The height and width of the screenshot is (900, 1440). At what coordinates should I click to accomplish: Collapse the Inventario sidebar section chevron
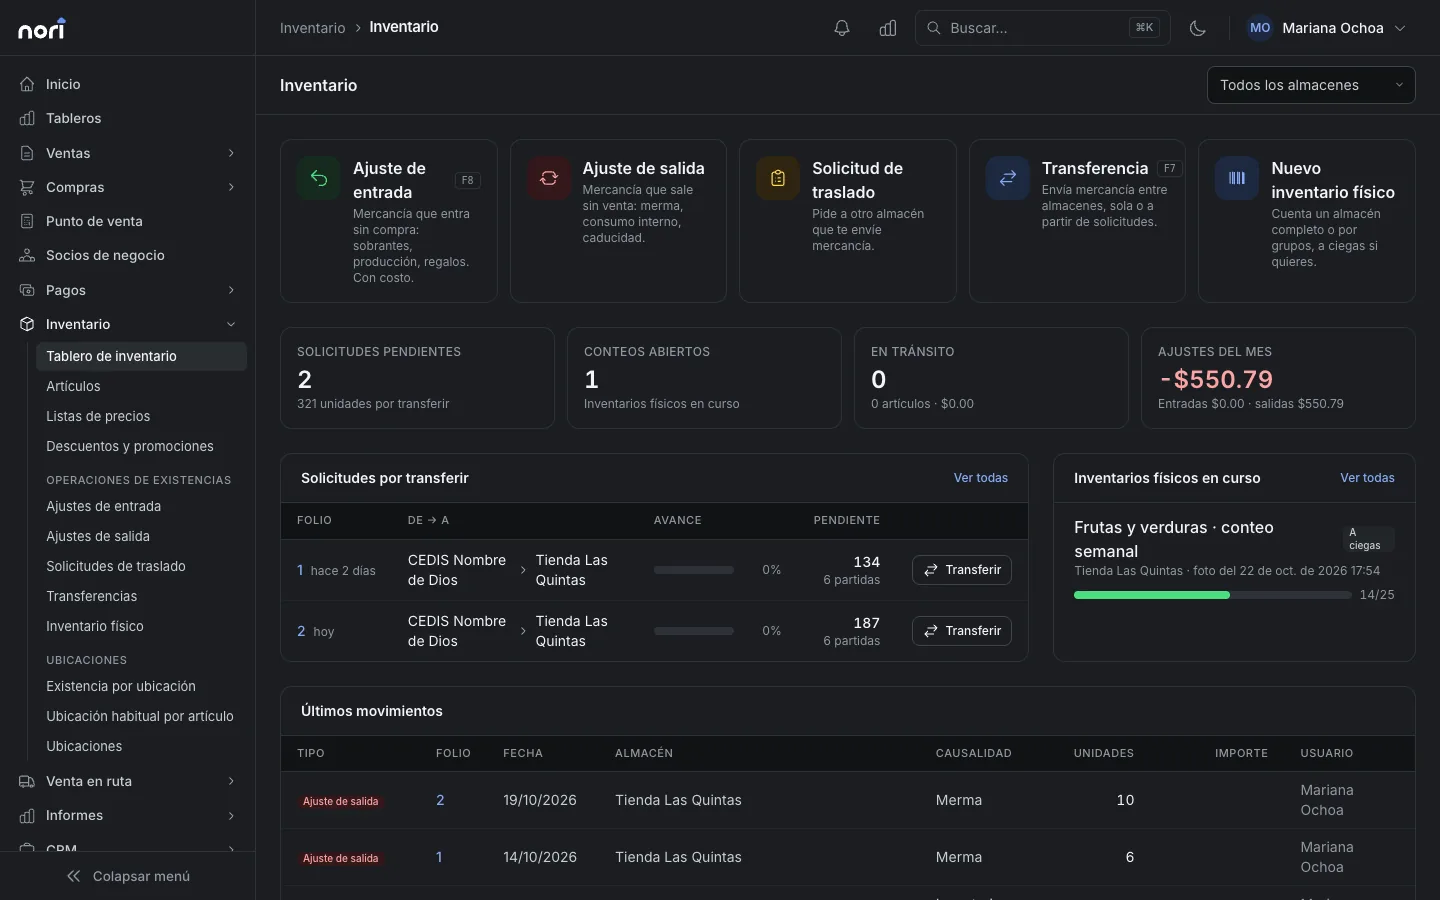click(231, 324)
